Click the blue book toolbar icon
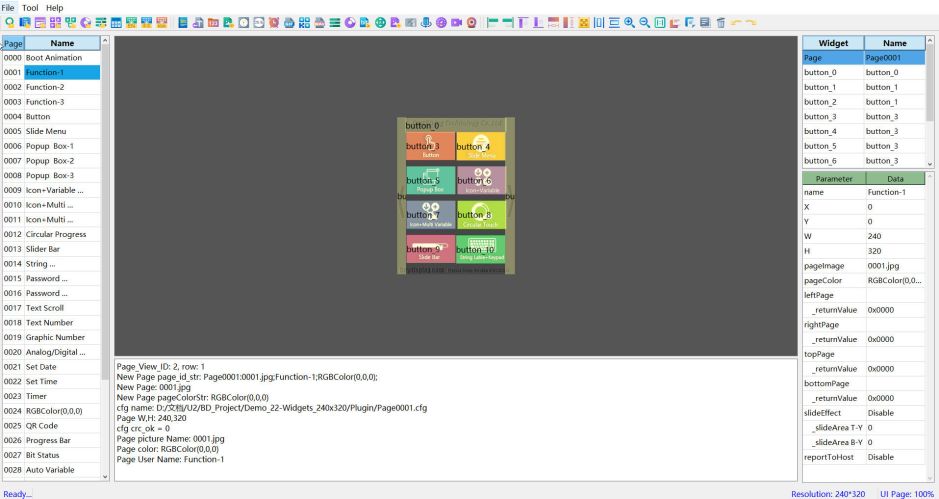The image size is (939, 499). [183, 23]
